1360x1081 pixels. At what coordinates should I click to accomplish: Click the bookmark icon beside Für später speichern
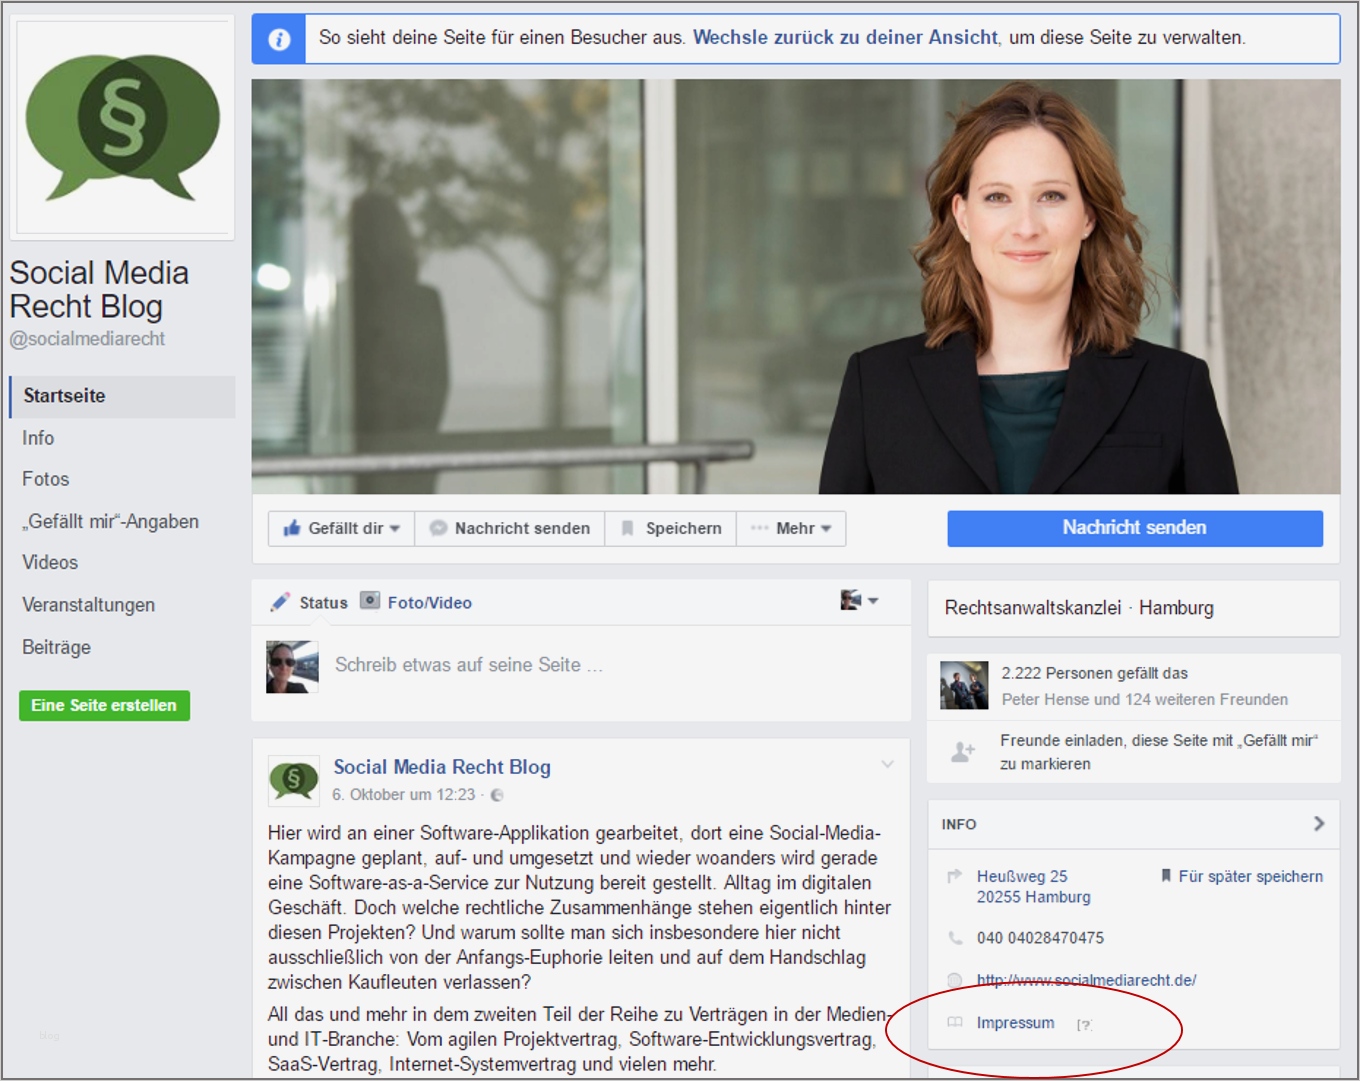tap(1166, 876)
